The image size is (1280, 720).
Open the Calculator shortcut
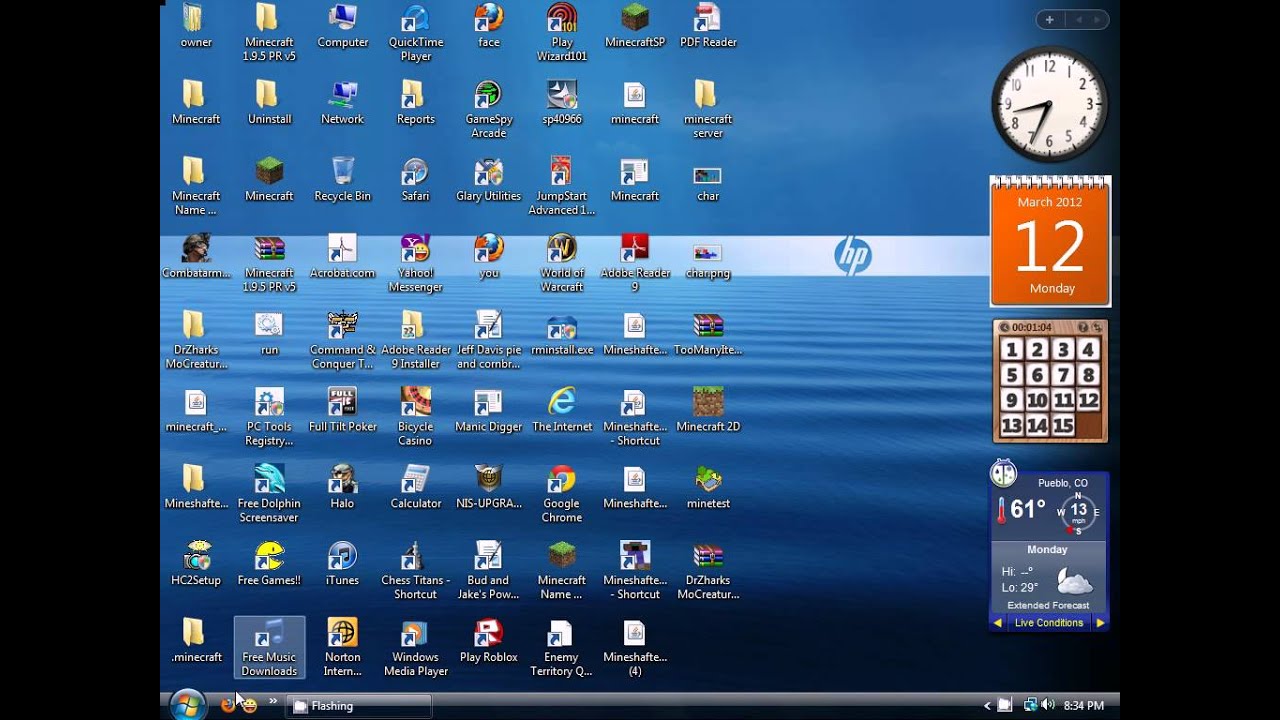[x=416, y=488]
